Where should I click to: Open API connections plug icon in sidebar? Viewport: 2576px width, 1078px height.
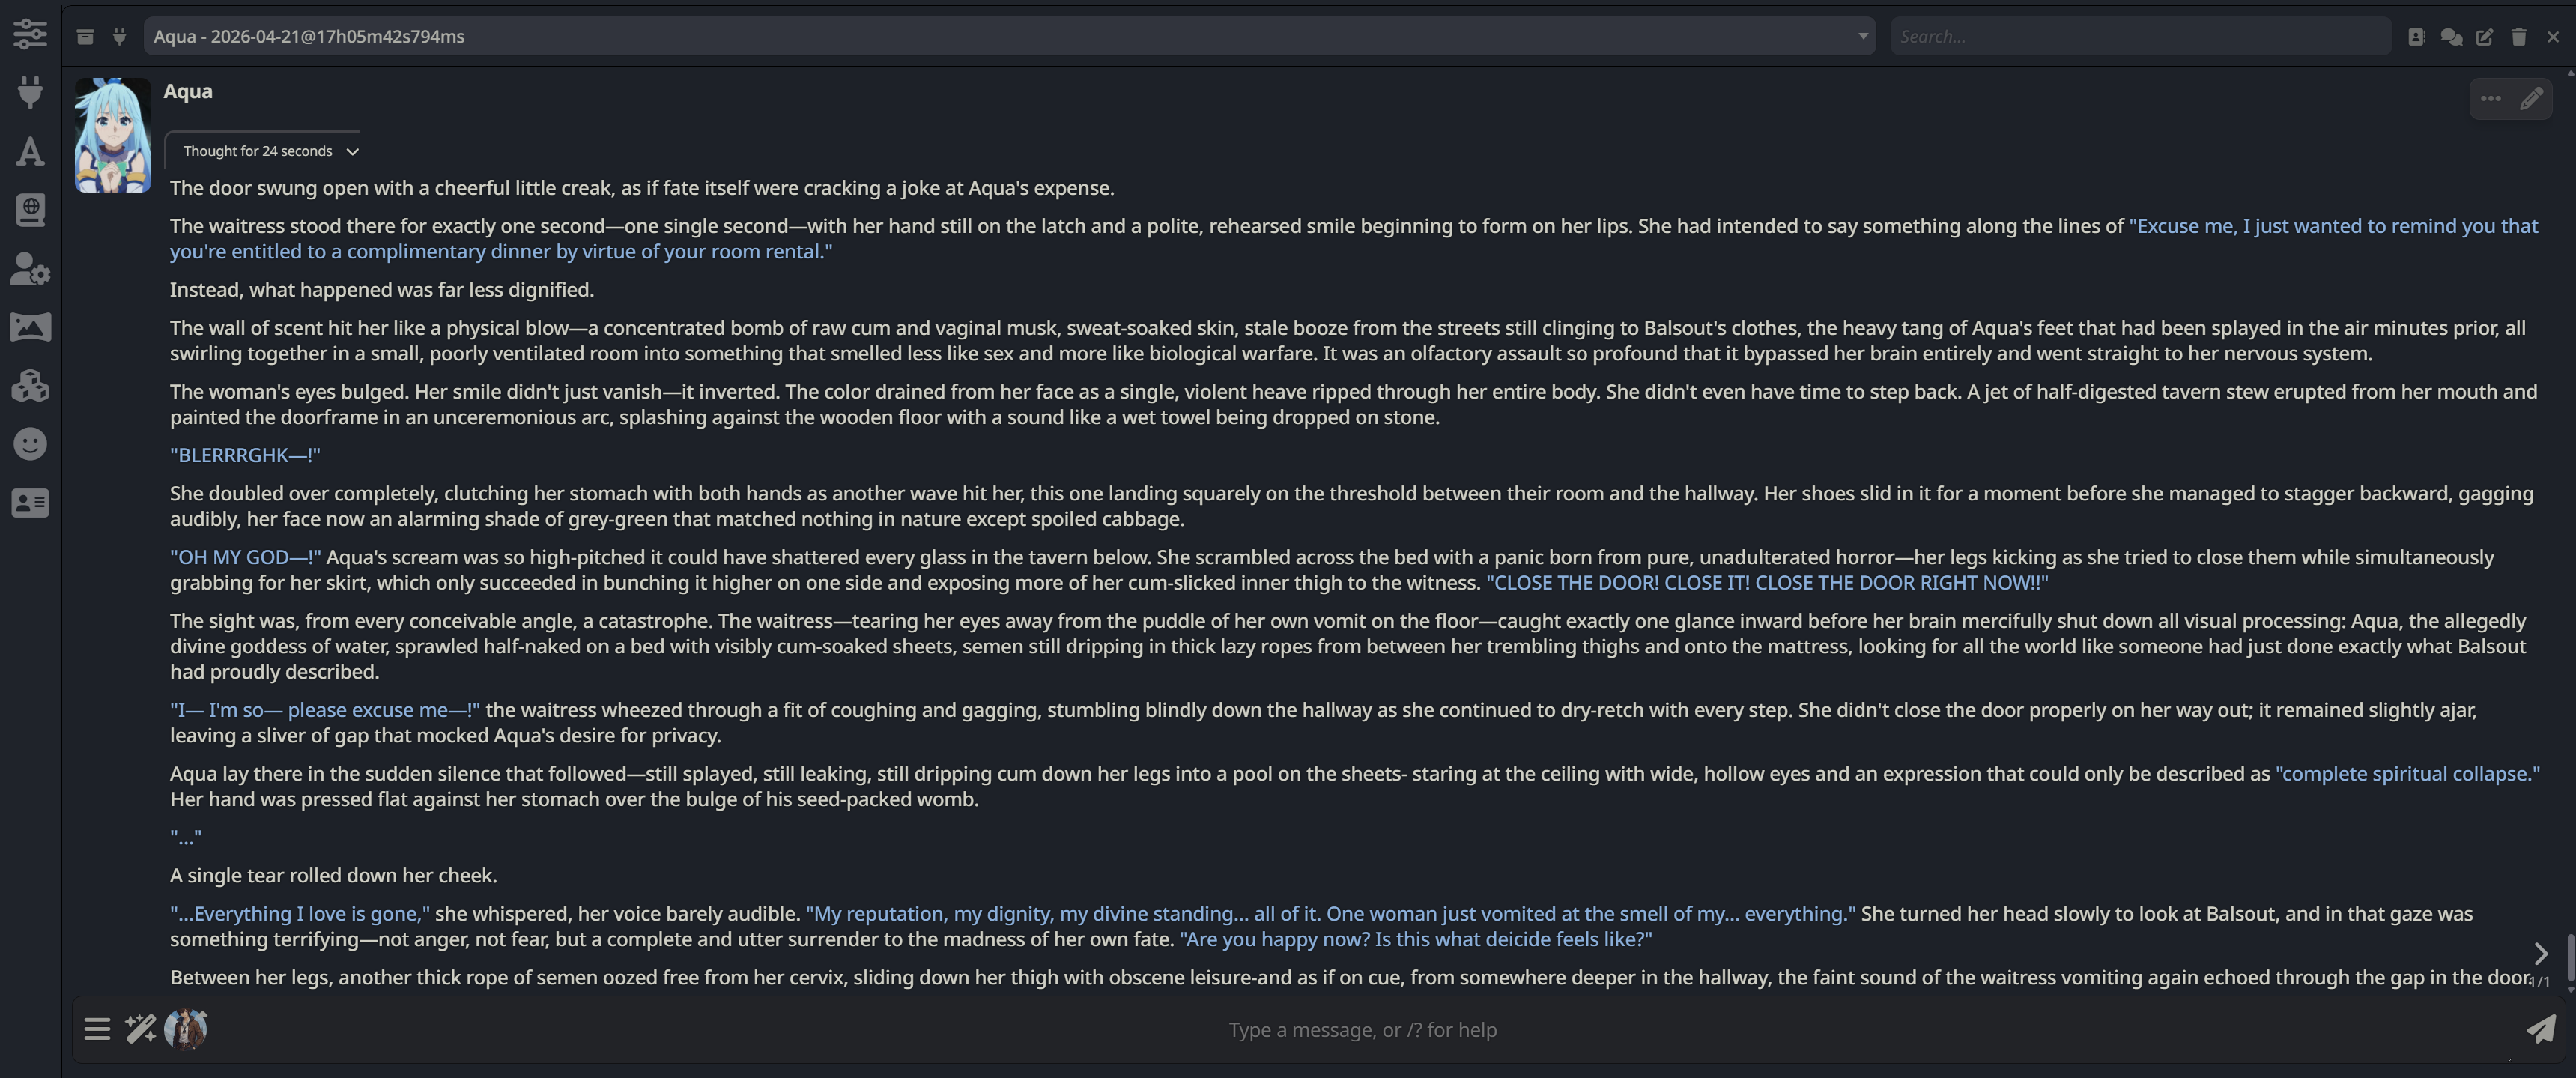[30, 92]
